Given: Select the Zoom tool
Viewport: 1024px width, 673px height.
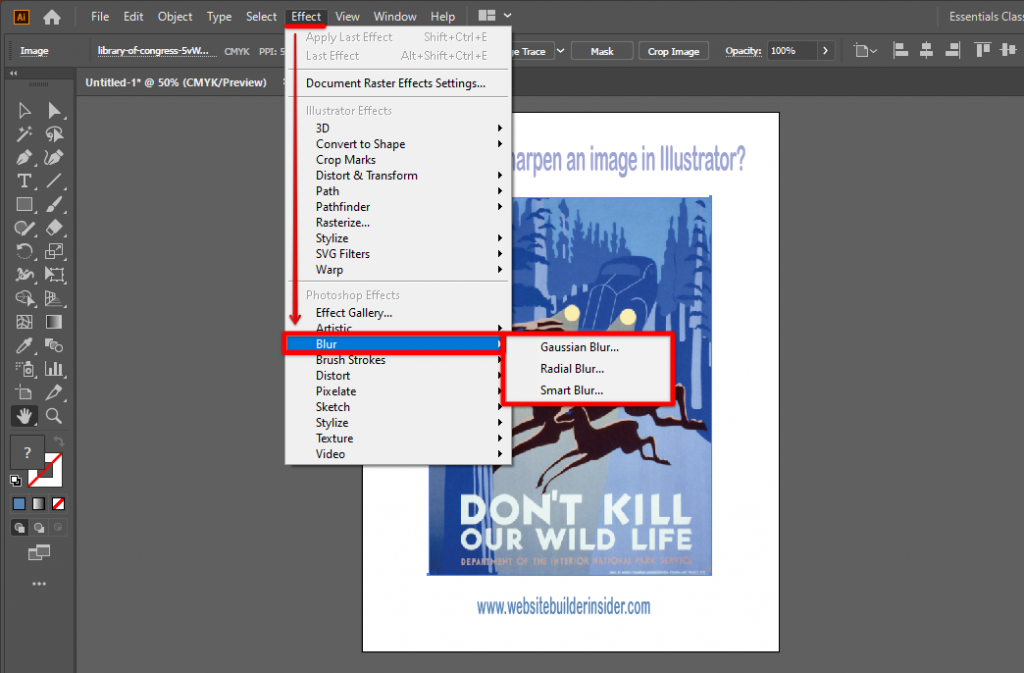Looking at the screenshot, I should [55, 416].
